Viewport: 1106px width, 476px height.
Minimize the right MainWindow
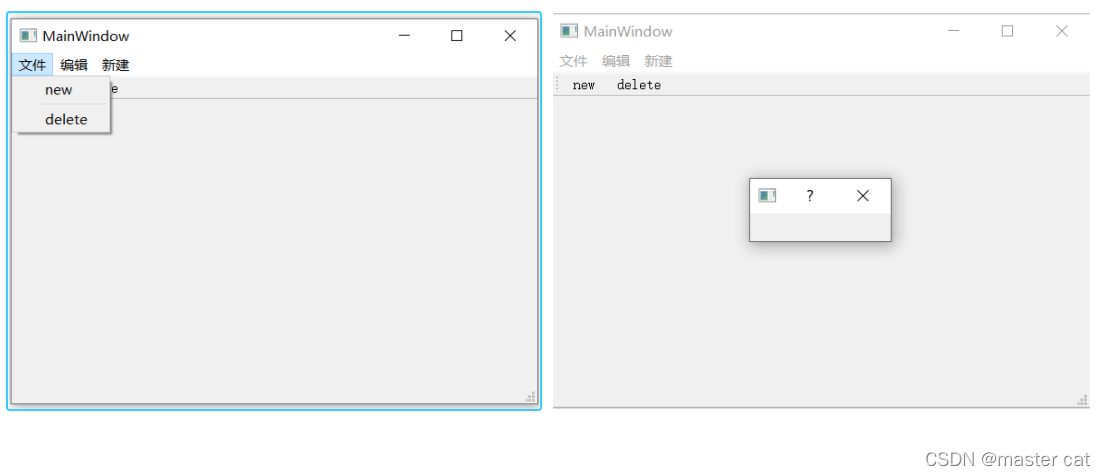click(954, 31)
